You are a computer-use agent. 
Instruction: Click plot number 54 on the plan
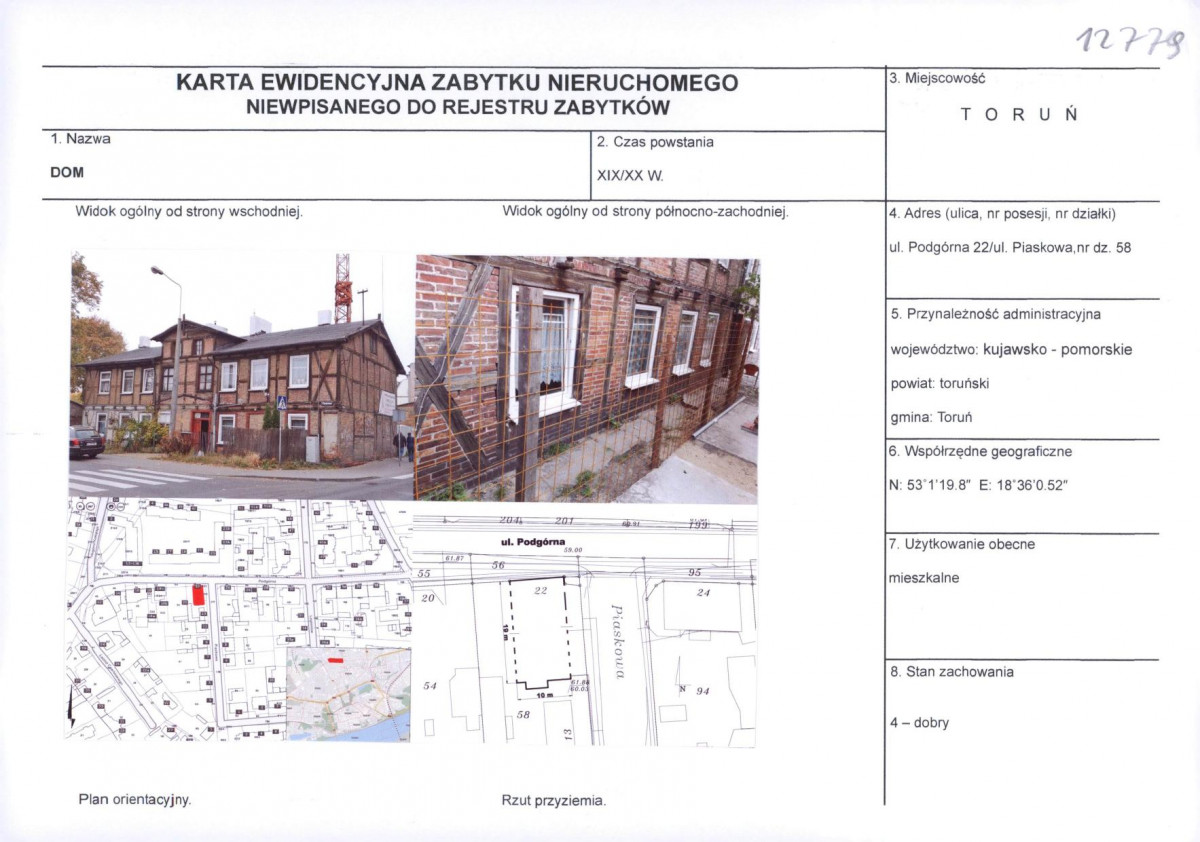tap(431, 686)
